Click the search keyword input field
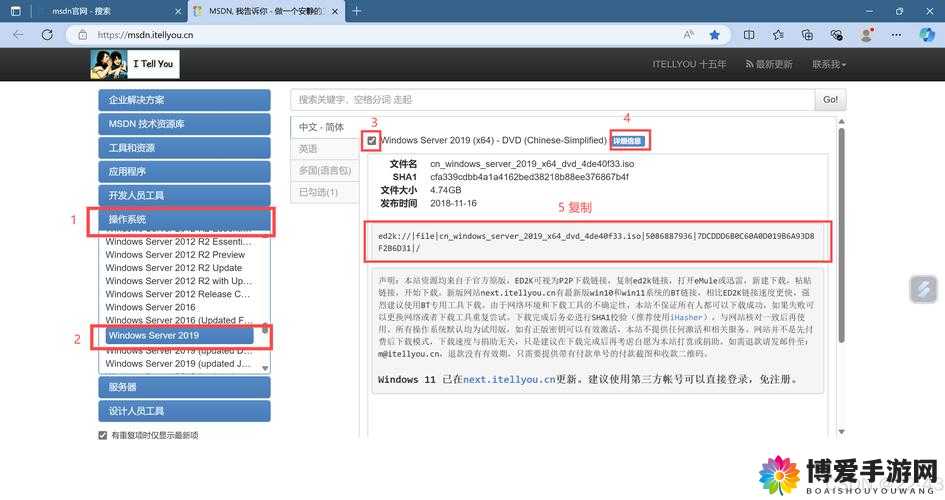Viewport: 945px width, 500px height. (552, 99)
